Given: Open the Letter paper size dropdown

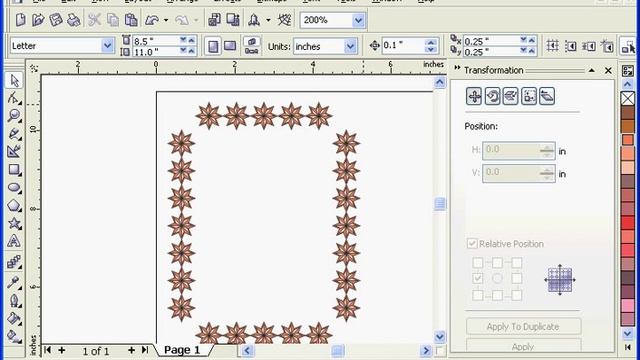Looking at the screenshot, I should click(x=107, y=46).
